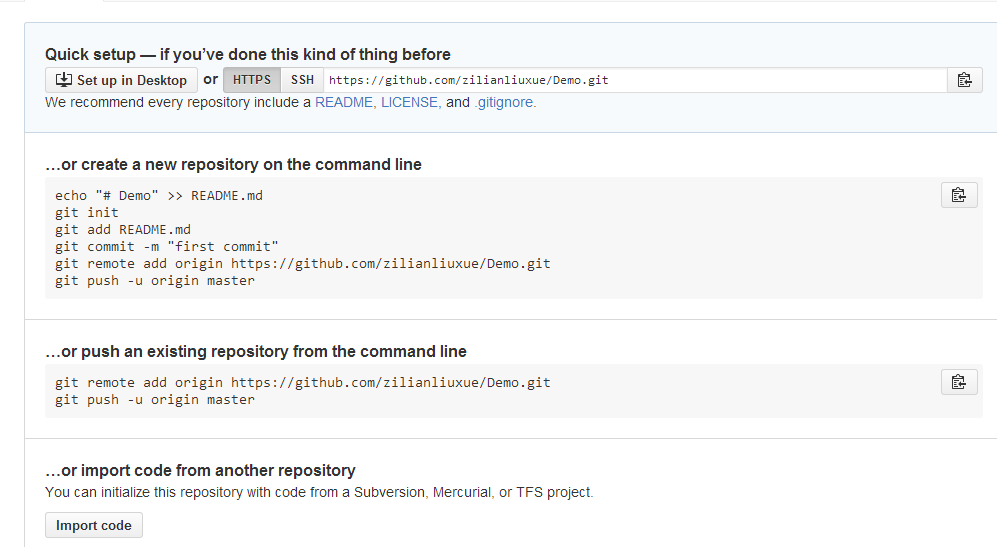Screen dimensions: 997x547
Task: Open the .gitignore link
Action: (504, 102)
